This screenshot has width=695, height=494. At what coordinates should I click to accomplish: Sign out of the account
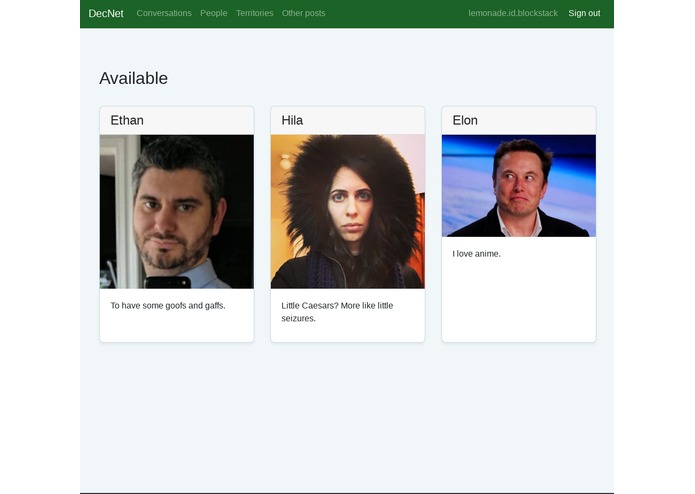click(x=584, y=13)
